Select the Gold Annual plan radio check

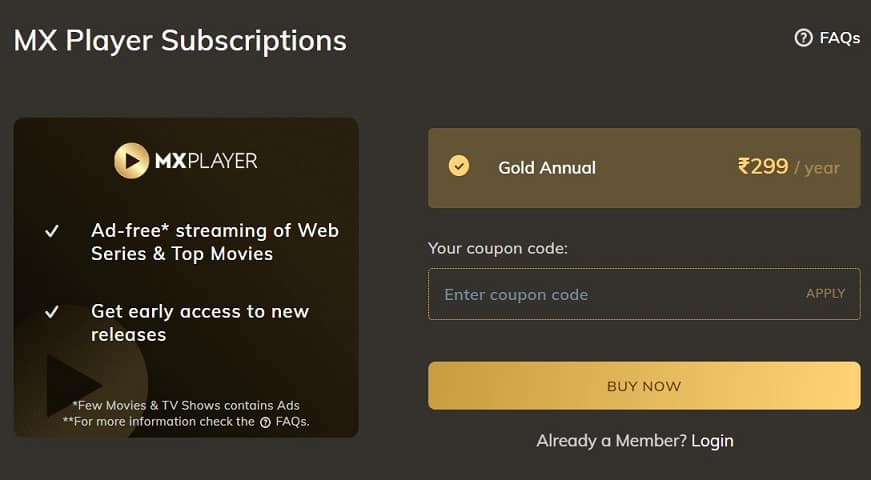(x=458, y=166)
